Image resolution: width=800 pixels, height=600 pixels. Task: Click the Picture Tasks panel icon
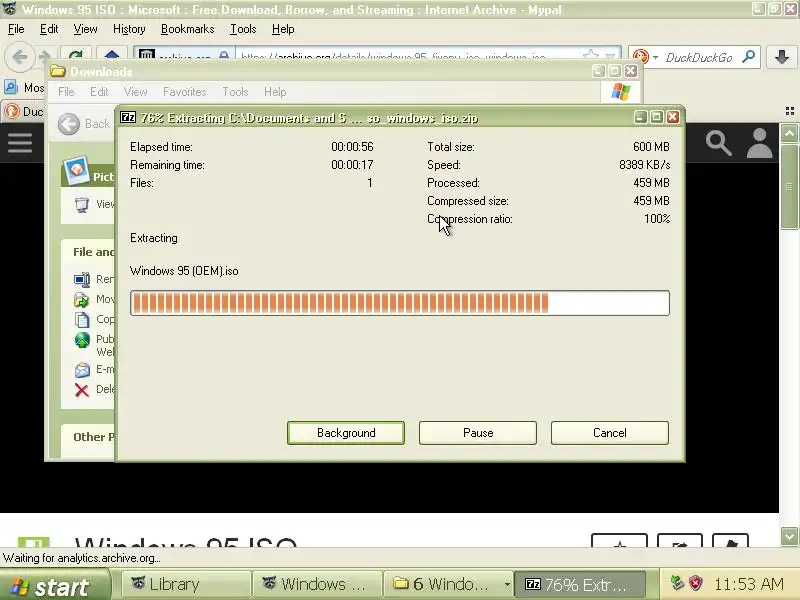point(77,170)
